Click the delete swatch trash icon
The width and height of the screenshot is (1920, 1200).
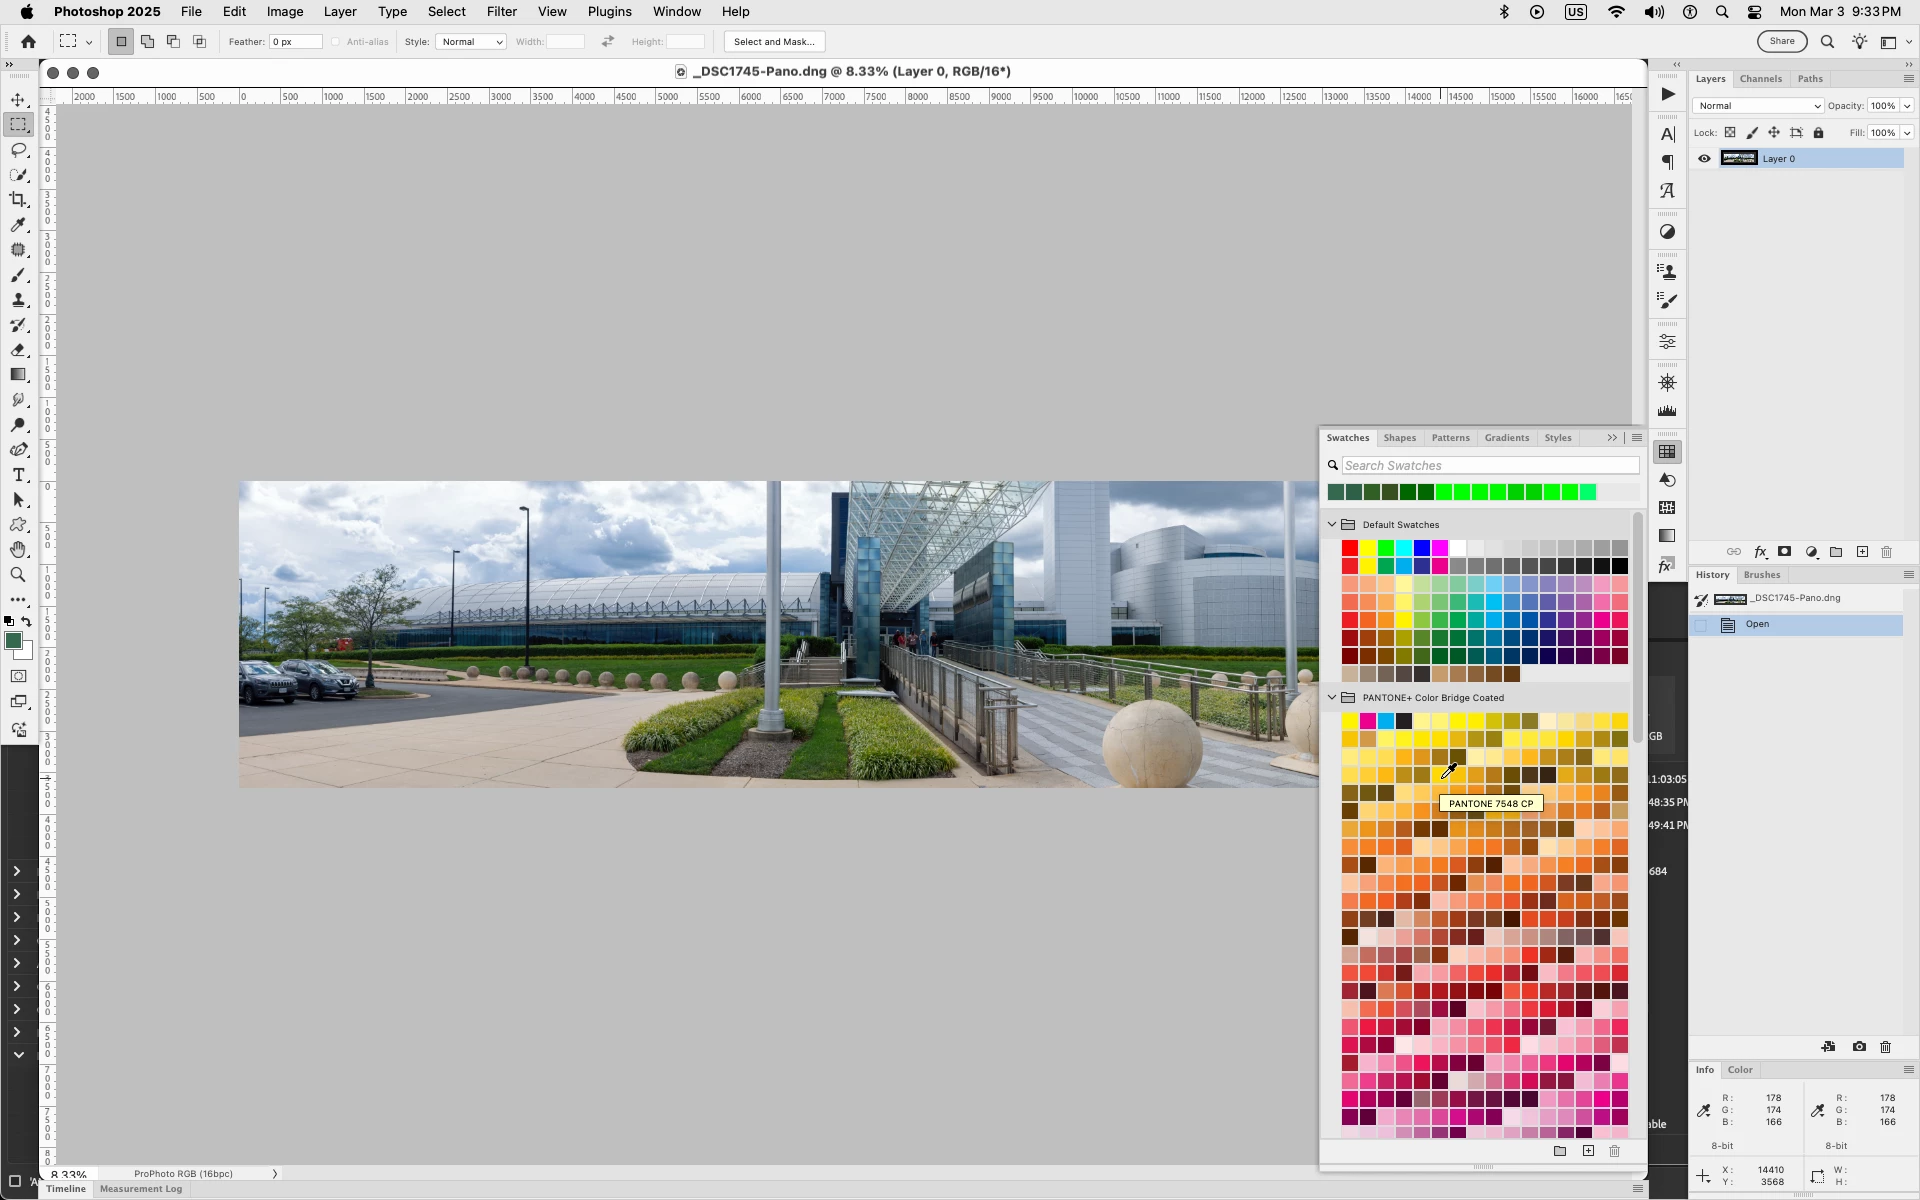click(1614, 1151)
